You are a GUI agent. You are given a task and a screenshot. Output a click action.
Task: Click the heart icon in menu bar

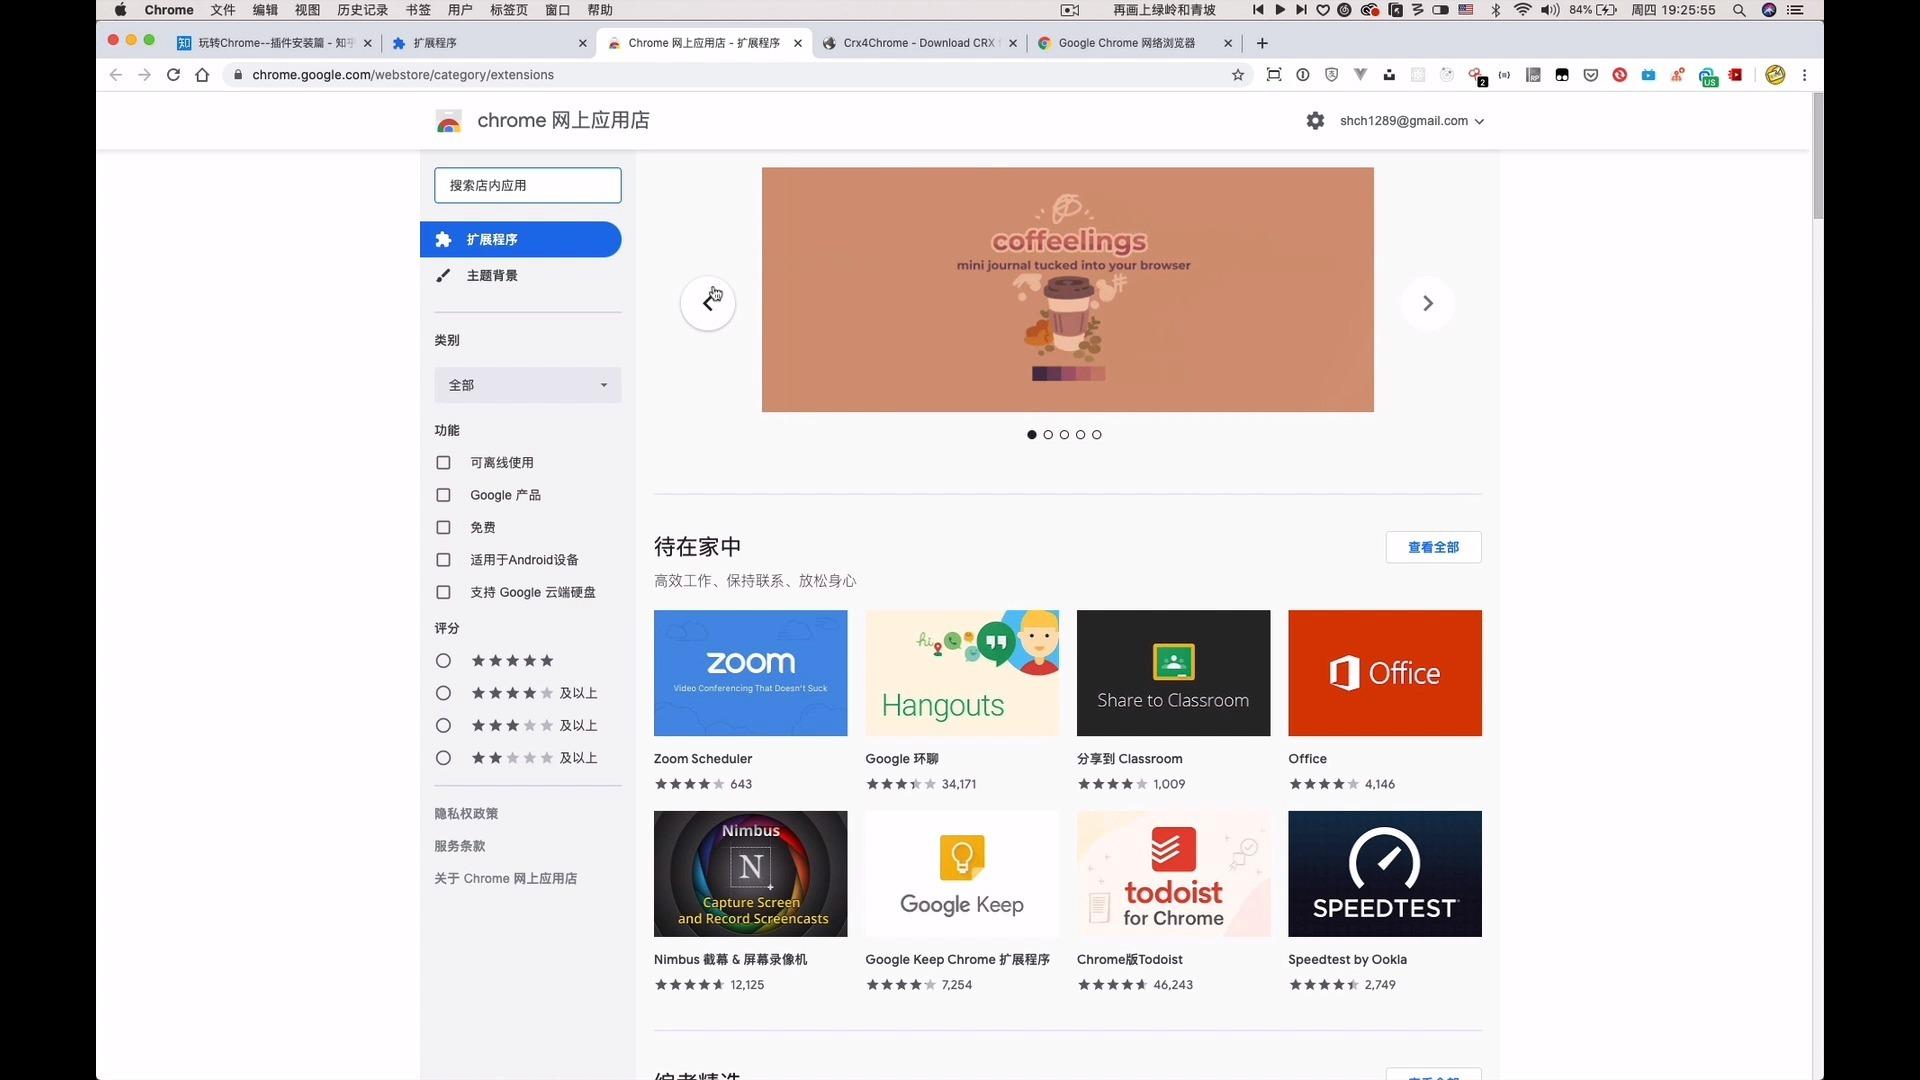[1323, 10]
